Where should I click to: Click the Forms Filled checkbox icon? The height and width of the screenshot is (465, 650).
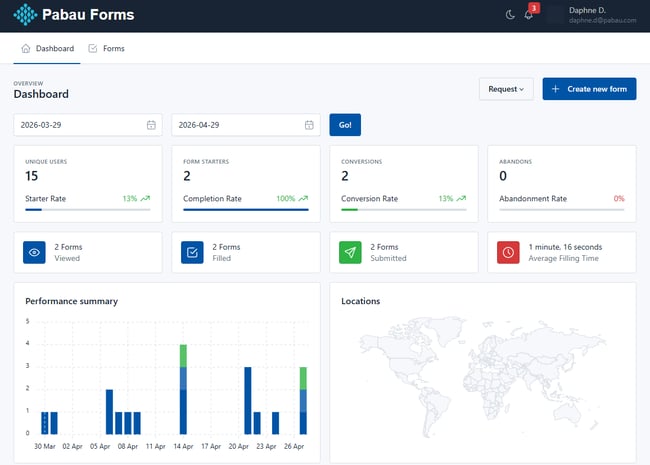tap(193, 253)
